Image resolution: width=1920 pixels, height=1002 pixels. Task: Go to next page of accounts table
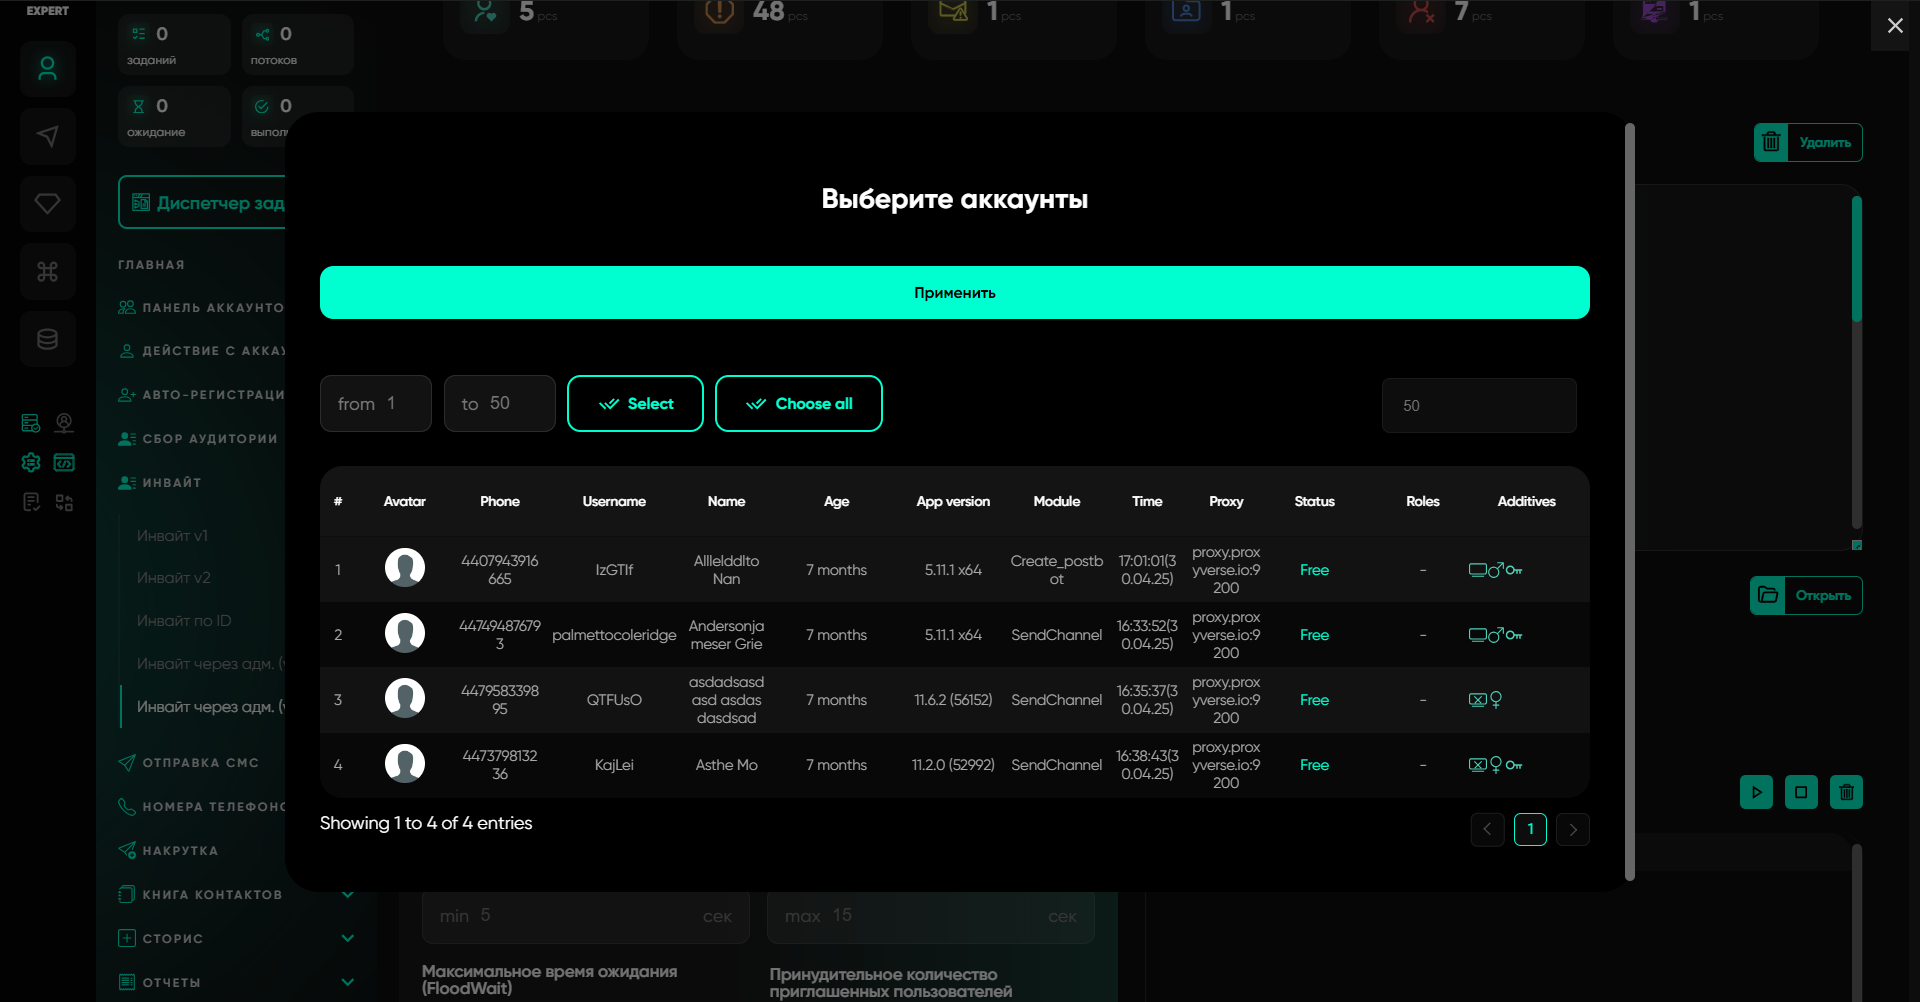tap(1573, 829)
